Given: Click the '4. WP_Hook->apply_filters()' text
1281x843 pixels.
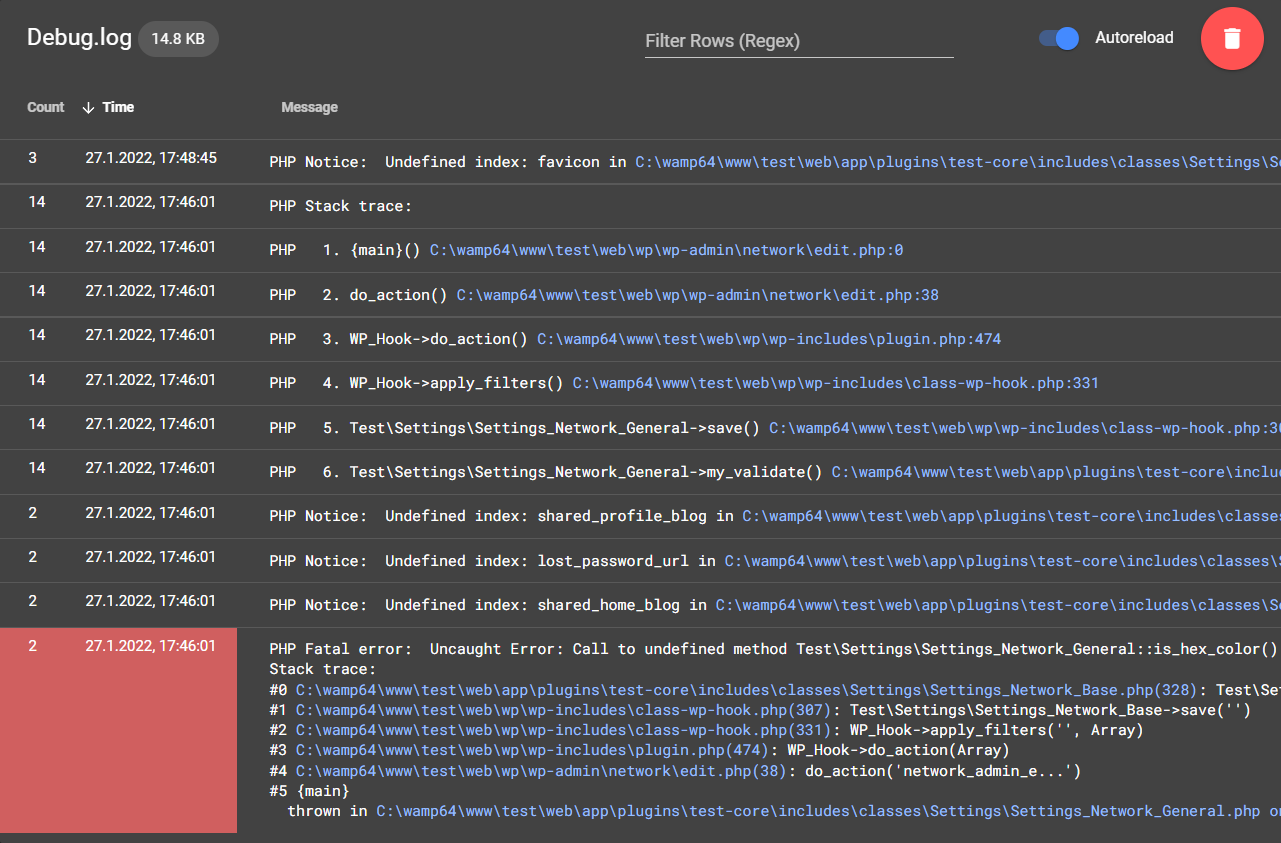Looking at the screenshot, I should [443, 383].
